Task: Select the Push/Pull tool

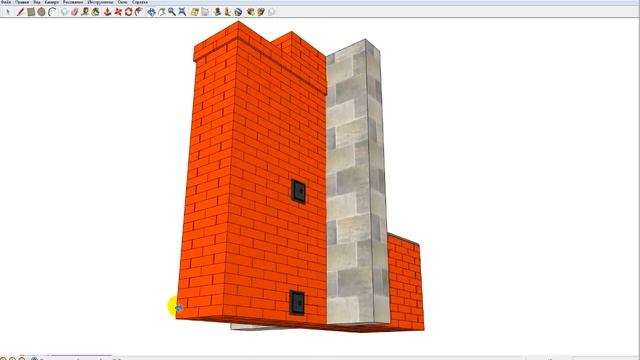Action: pos(107,12)
